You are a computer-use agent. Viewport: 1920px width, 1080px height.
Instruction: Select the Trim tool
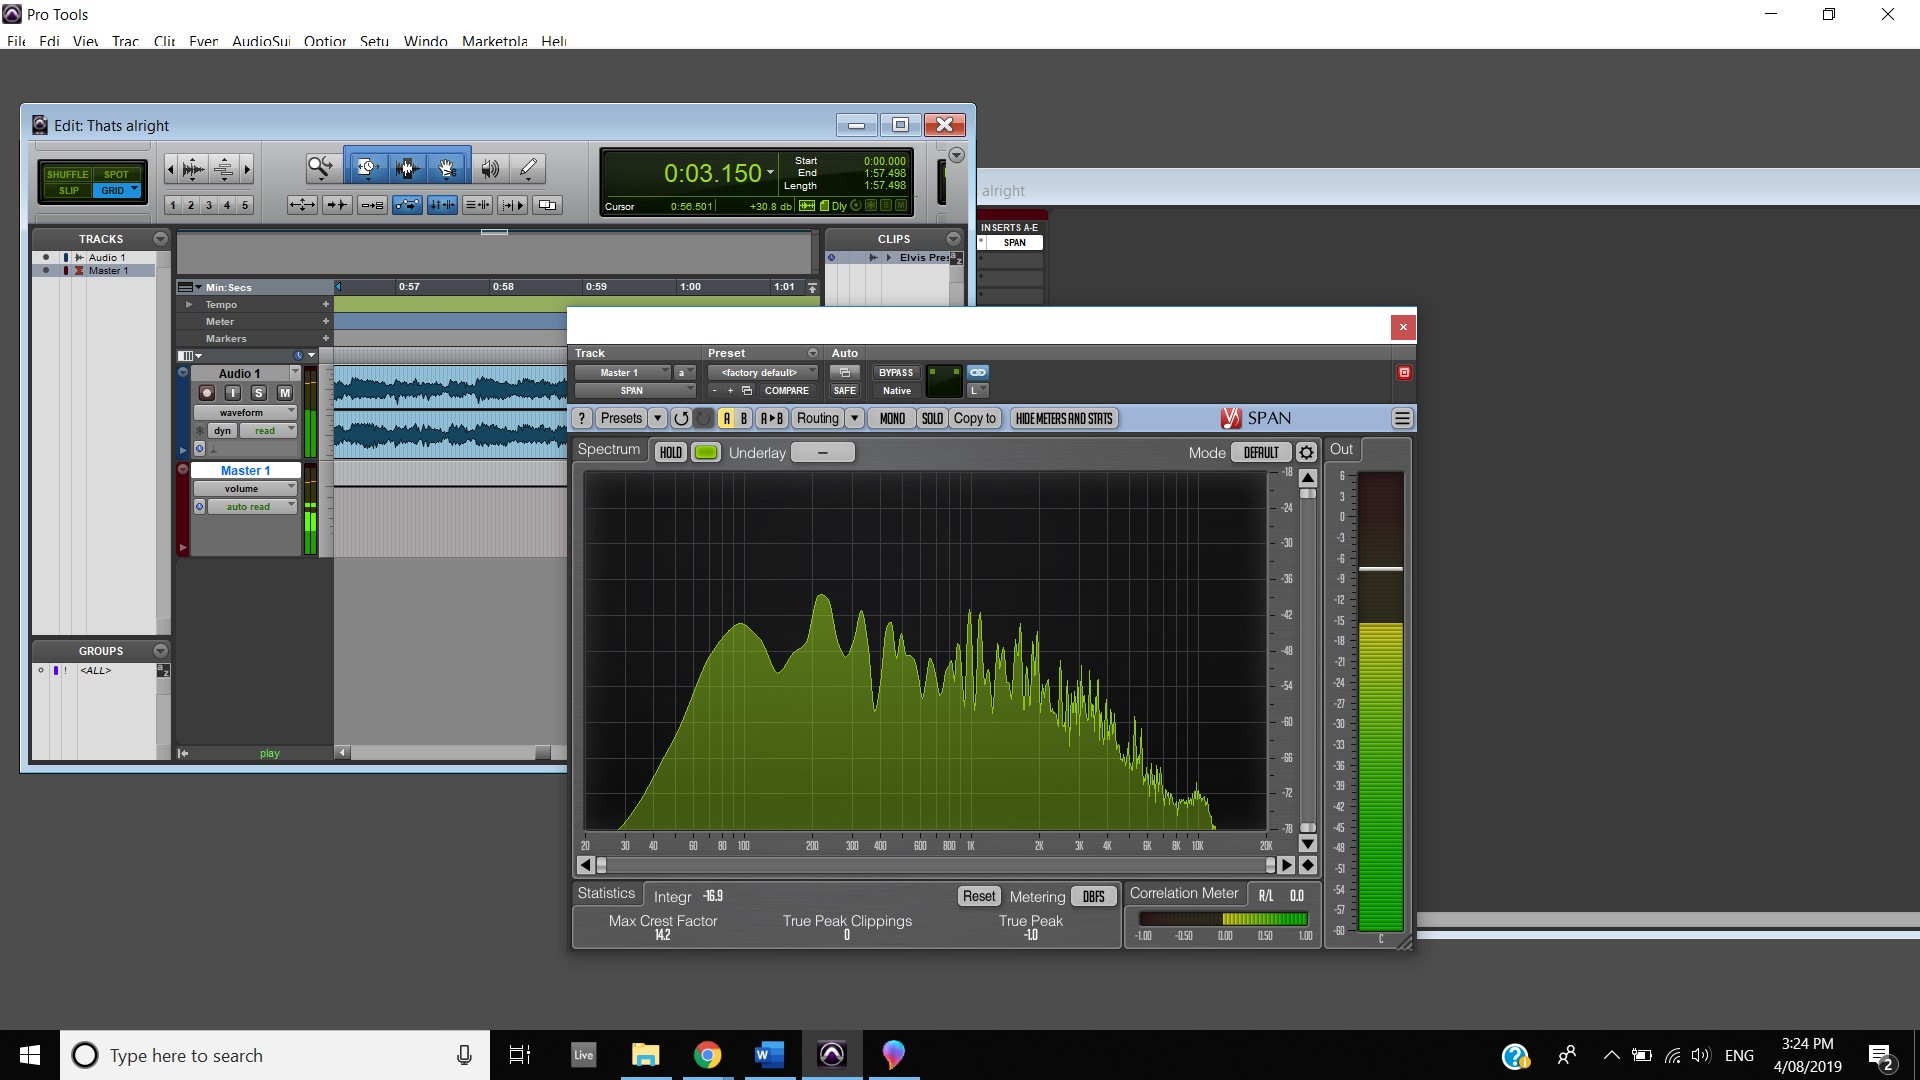tap(366, 168)
